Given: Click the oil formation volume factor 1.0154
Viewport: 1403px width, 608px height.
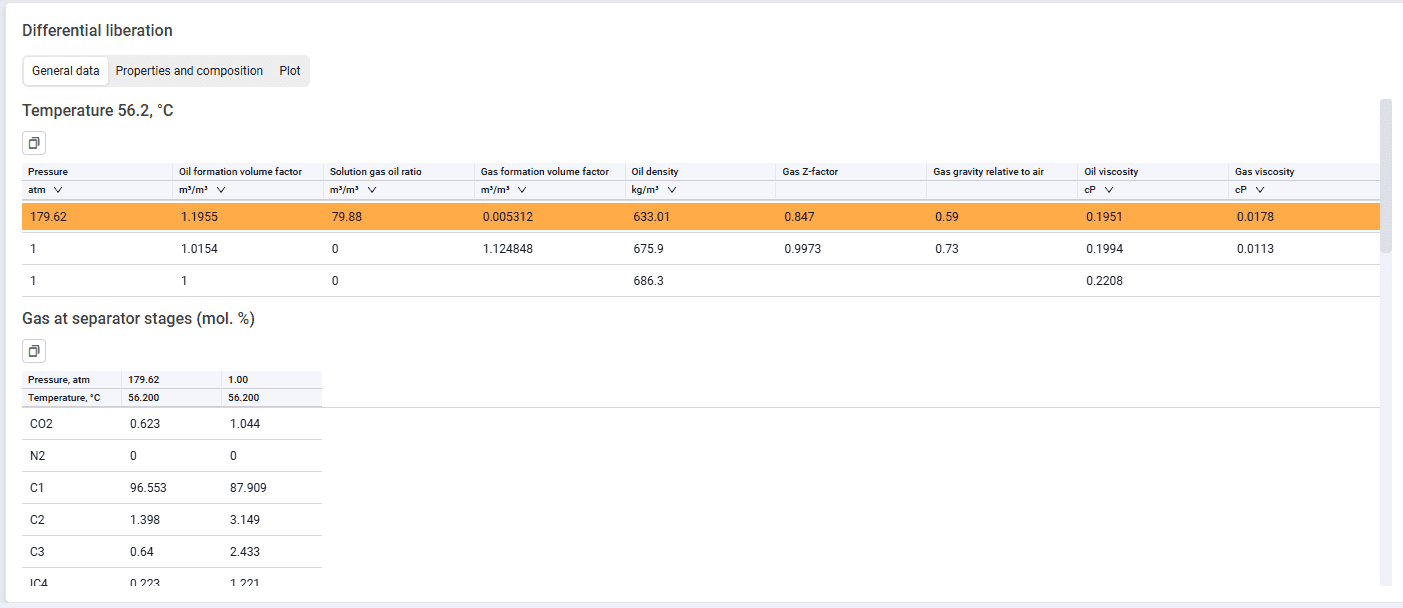Looking at the screenshot, I should click(199, 249).
